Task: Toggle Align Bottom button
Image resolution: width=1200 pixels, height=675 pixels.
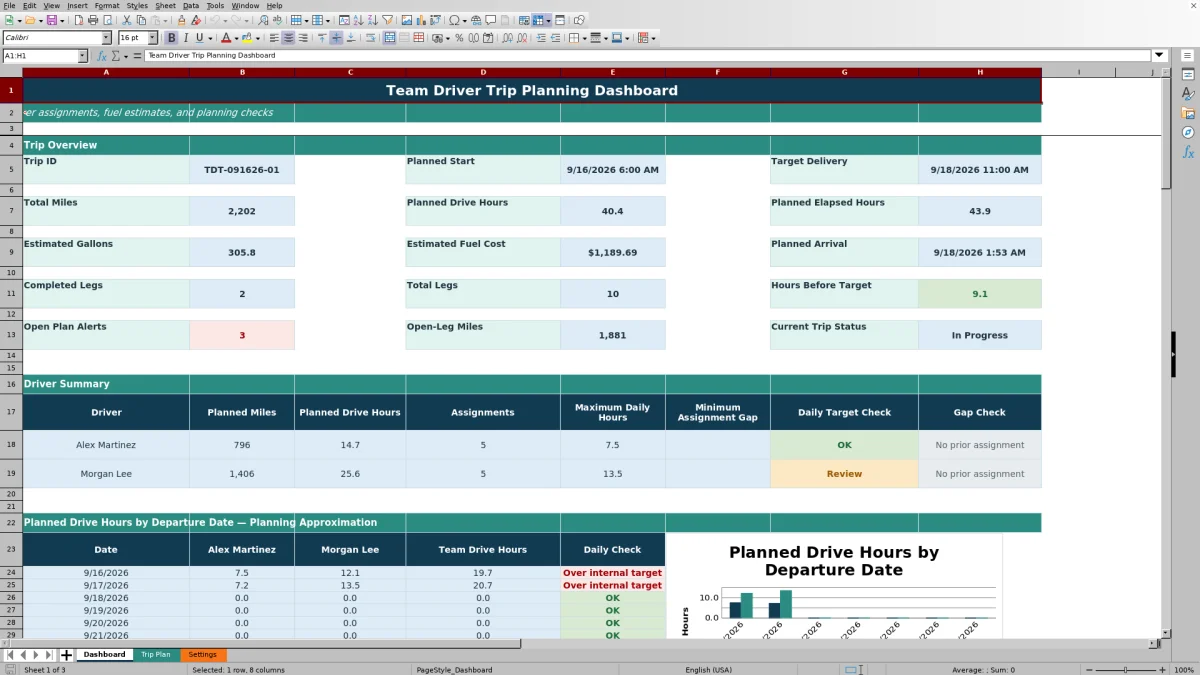Action: pyautogui.click(x=351, y=38)
